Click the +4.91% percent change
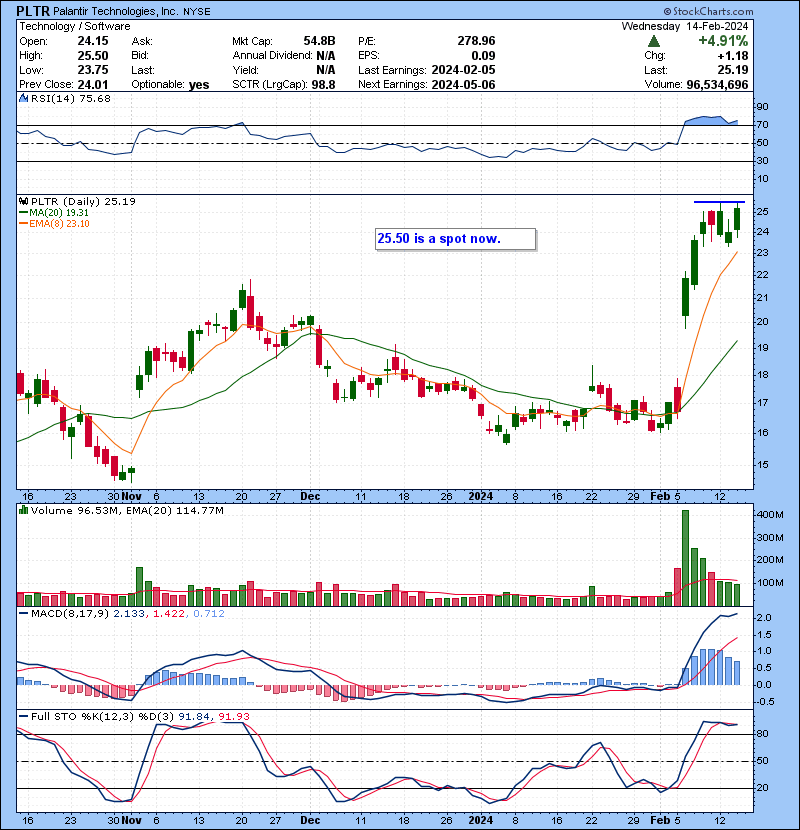The width and height of the screenshot is (800, 830). click(723, 41)
